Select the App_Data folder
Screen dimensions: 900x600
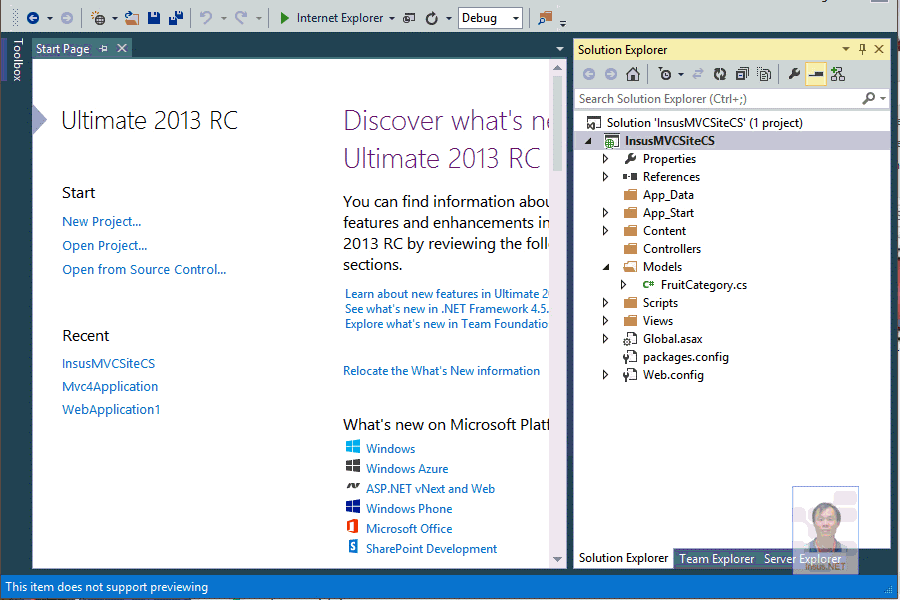coord(668,195)
